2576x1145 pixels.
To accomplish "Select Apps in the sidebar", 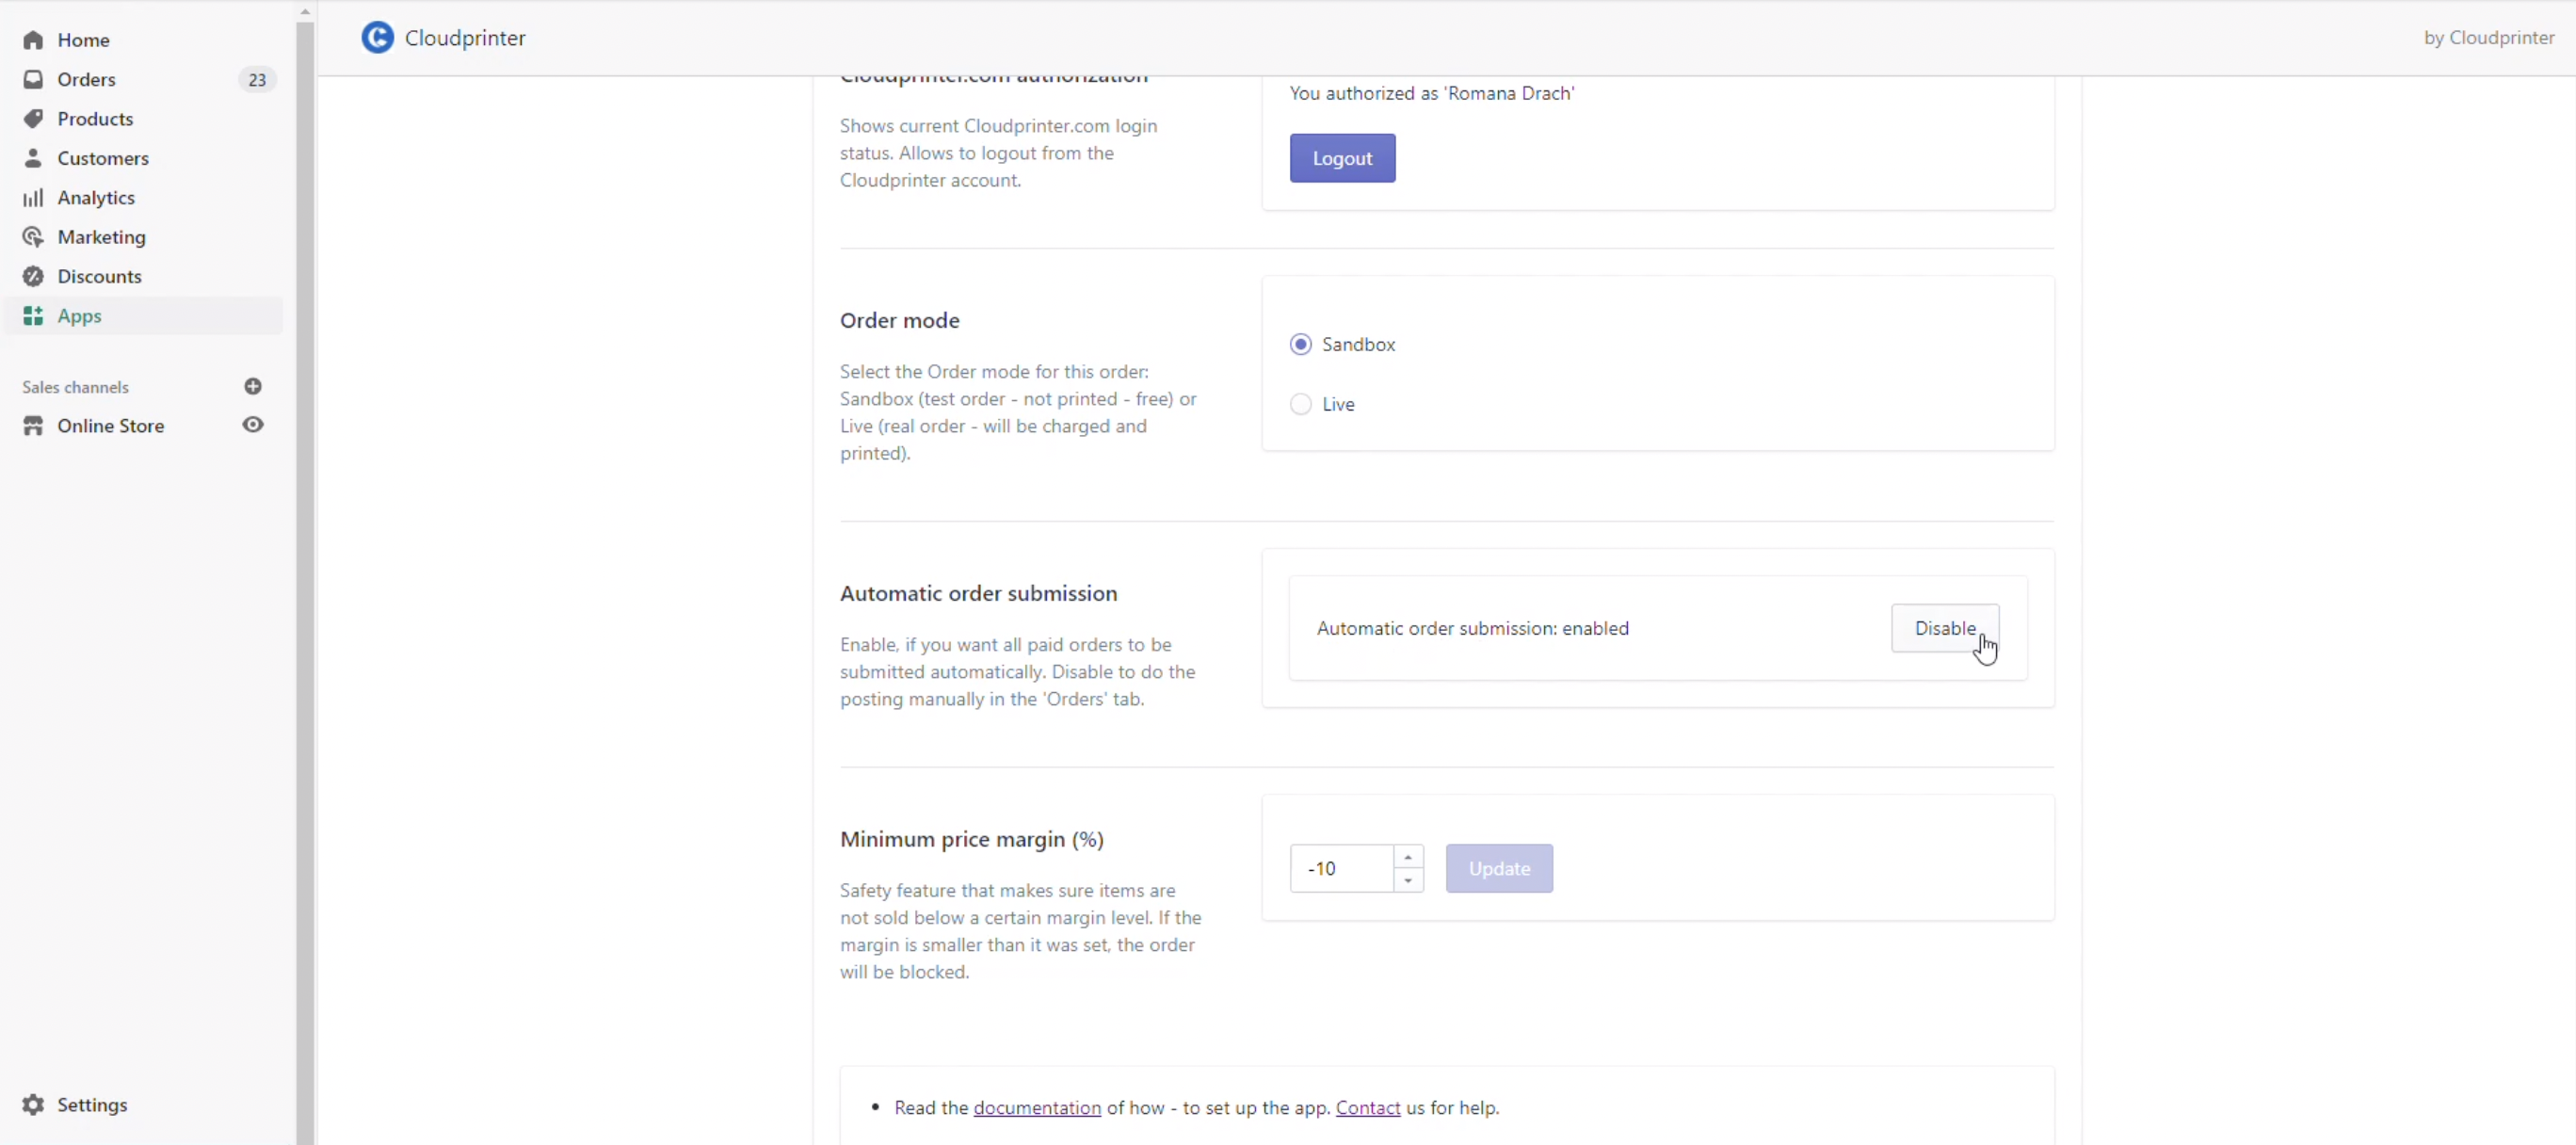I will coord(142,316).
